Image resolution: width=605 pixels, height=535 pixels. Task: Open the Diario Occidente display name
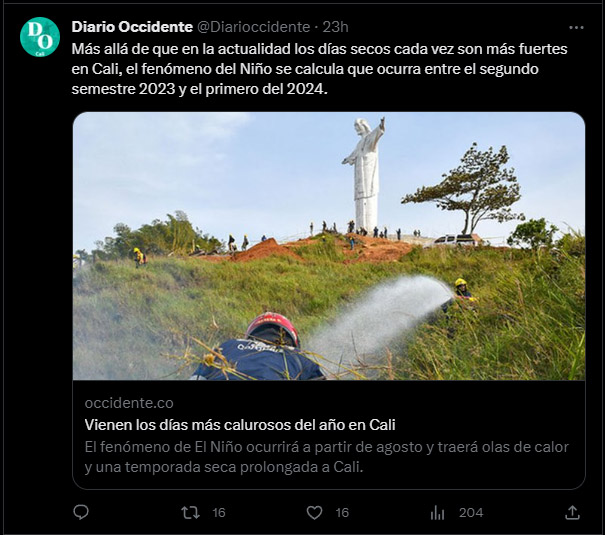132,27
